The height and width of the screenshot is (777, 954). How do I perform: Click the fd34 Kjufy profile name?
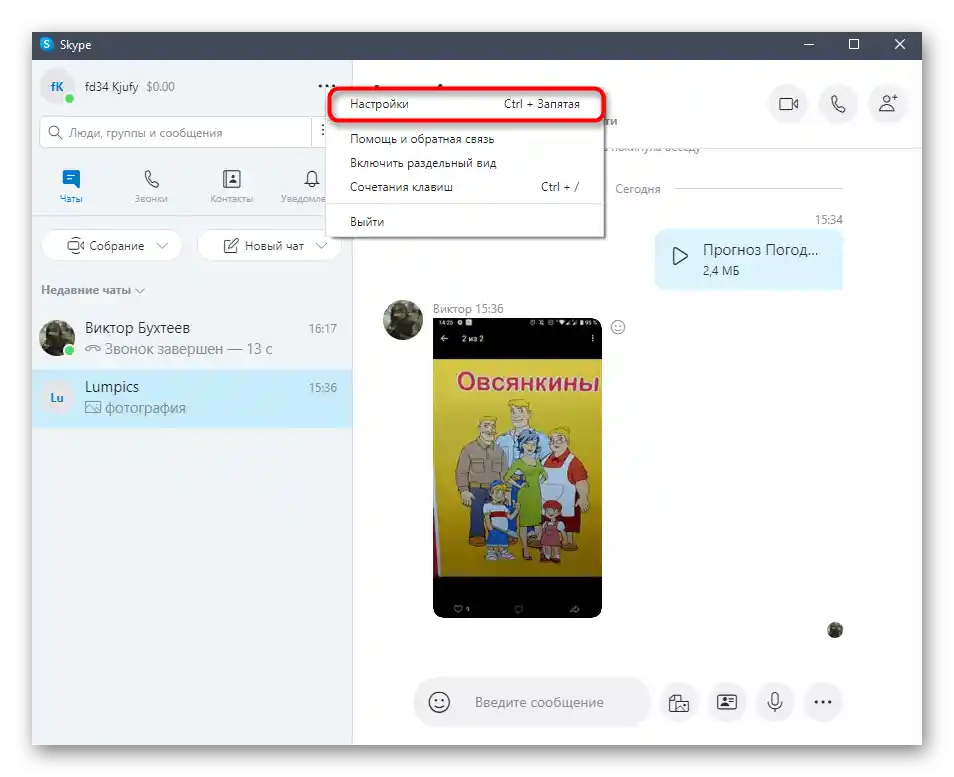click(x=111, y=87)
